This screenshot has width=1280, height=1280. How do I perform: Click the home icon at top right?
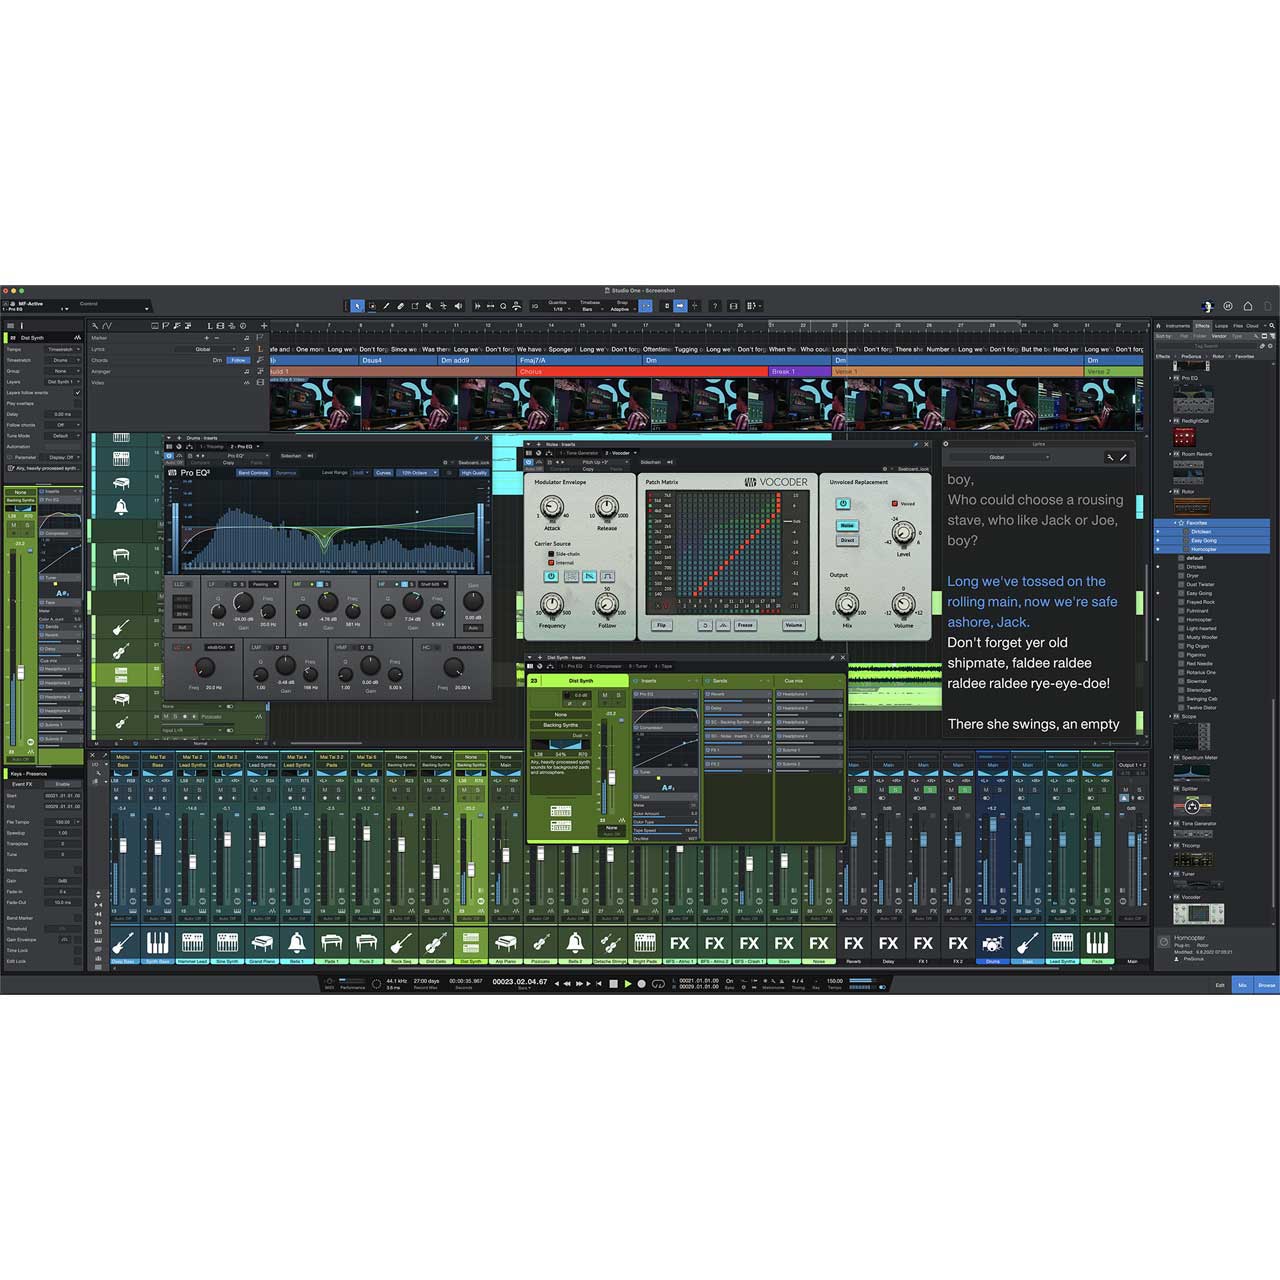click(x=1247, y=306)
